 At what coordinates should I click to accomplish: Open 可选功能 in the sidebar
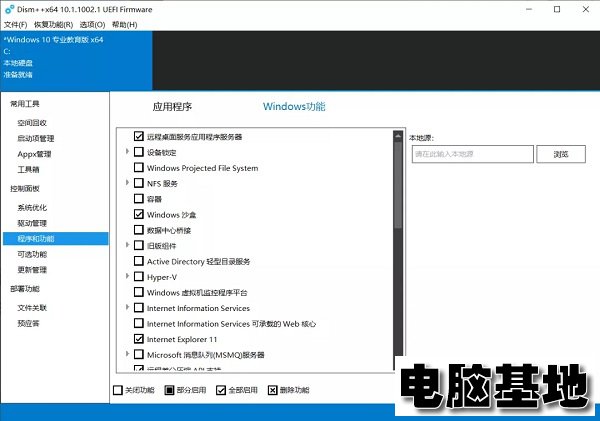(x=32, y=254)
